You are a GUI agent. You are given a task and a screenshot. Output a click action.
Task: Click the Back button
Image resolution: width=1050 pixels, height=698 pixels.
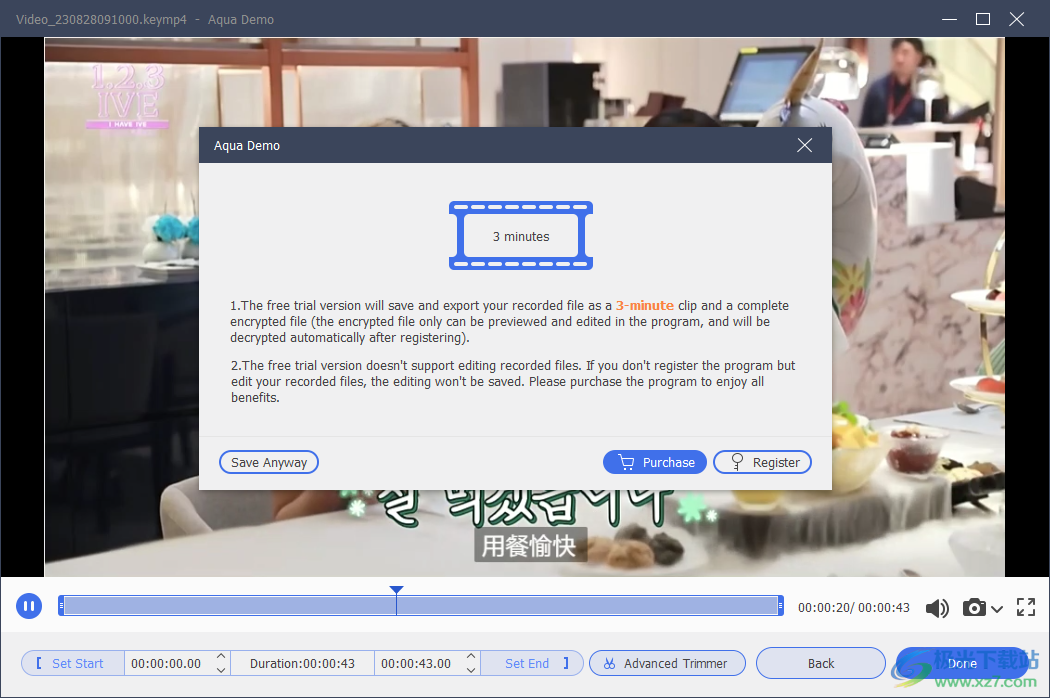click(821, 663)
